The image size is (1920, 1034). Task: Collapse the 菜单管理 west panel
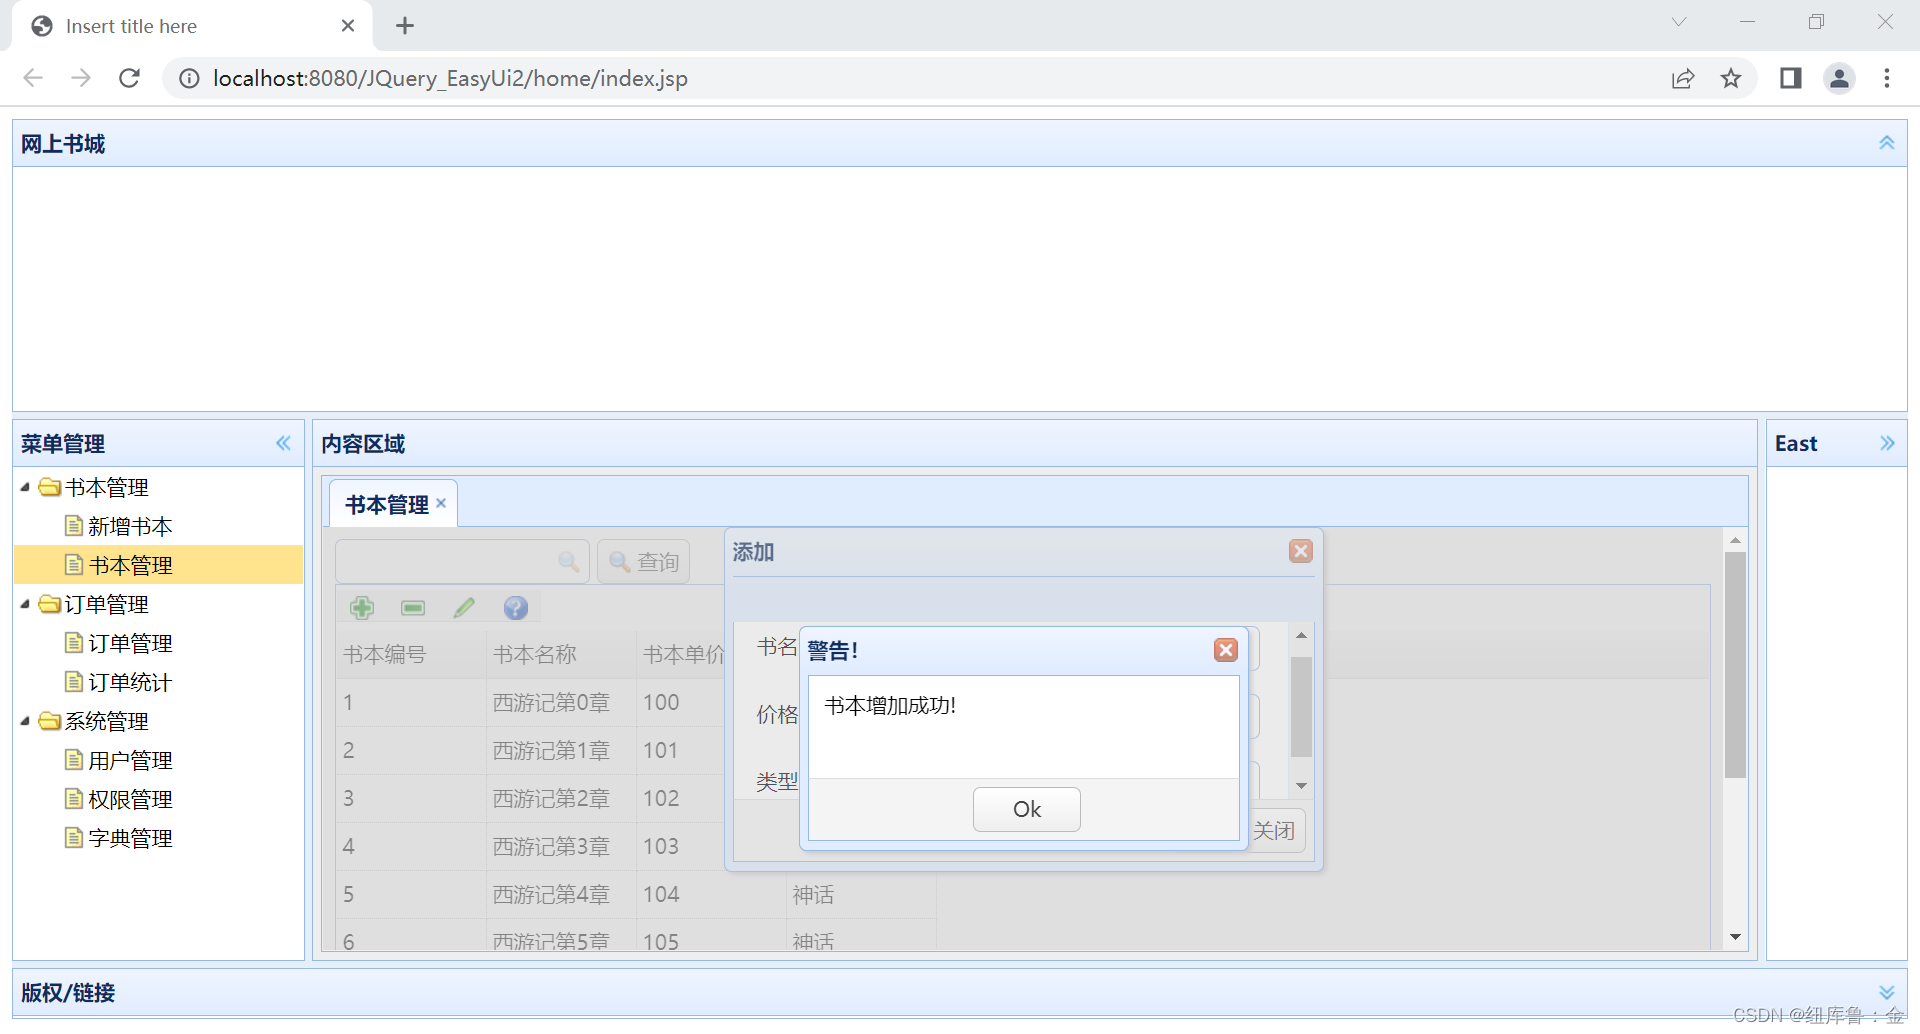[x=283, y=443]
